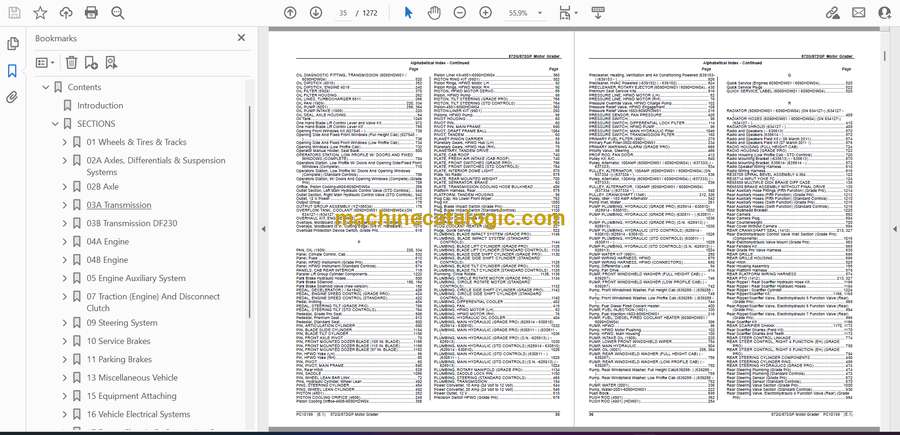Select 15 Equipment Attaching bookmark

(x=131, y=396)
